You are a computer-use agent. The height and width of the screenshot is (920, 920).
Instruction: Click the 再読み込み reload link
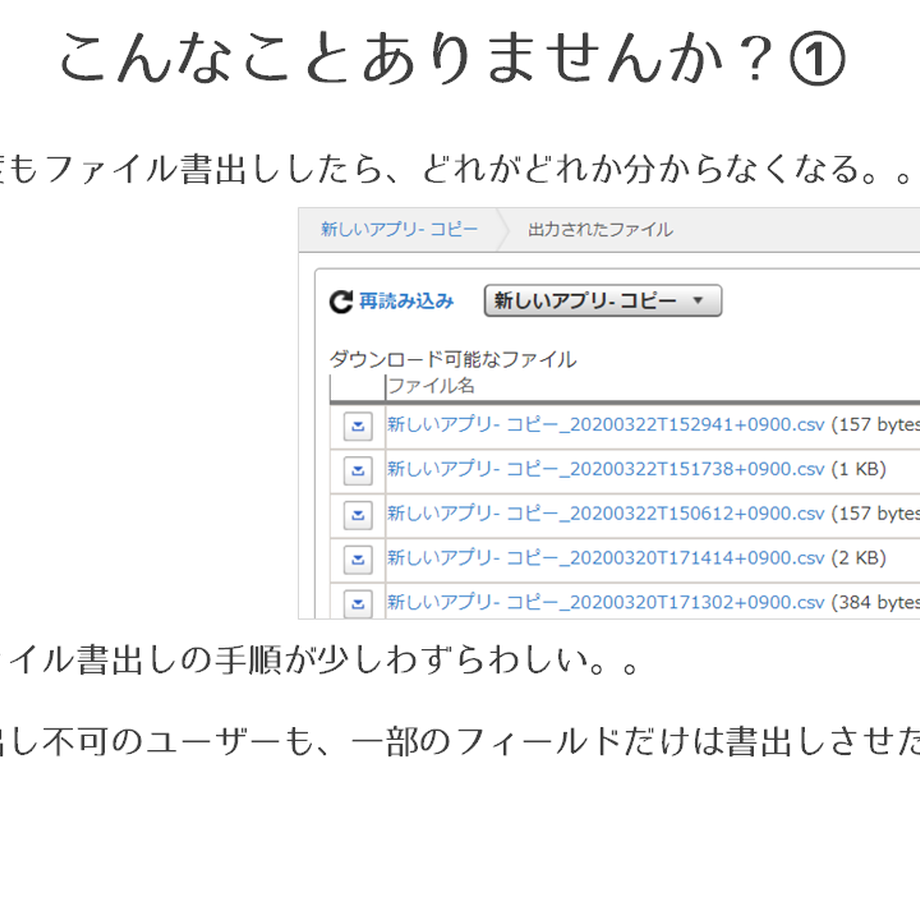click(x=406, y=301)
